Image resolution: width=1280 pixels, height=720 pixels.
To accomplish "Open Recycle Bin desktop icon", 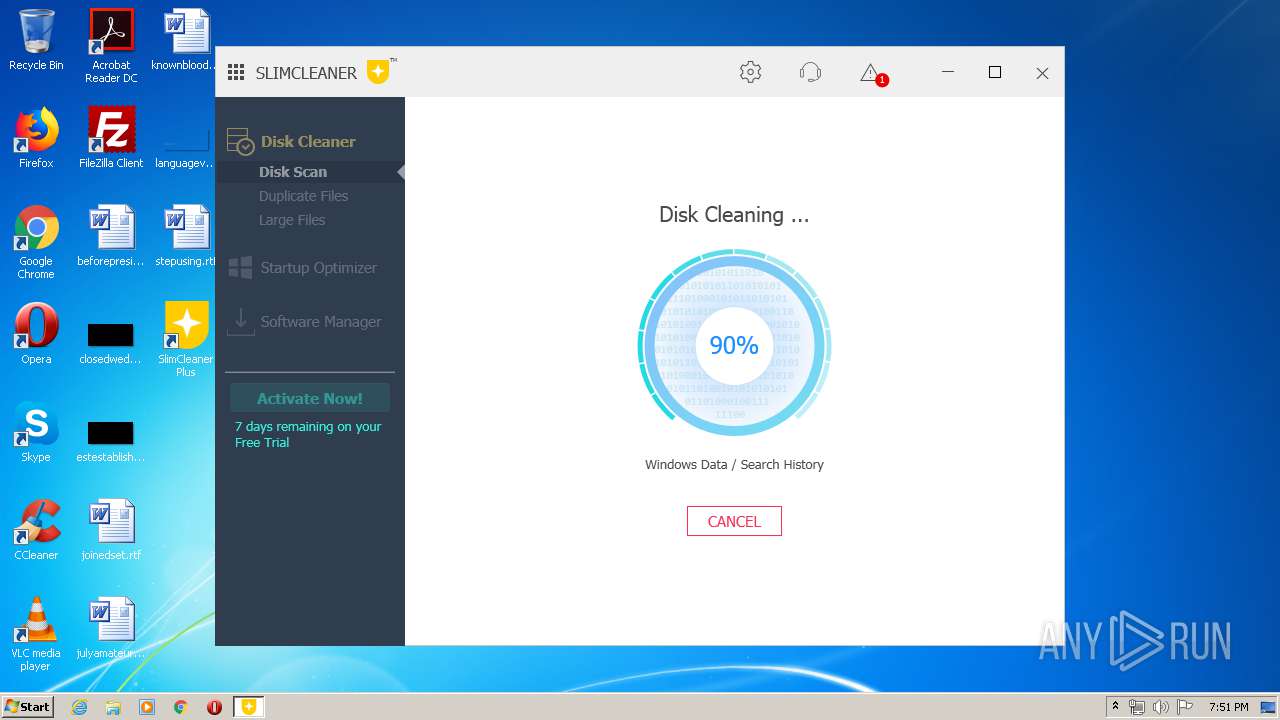I will click(x=36, y=40).
